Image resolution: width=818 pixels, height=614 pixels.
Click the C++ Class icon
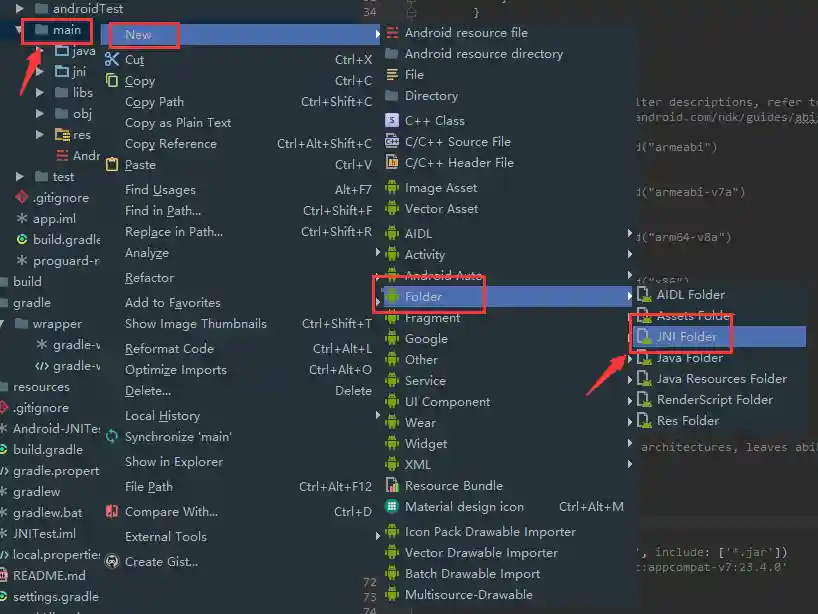tap(392, 121)
